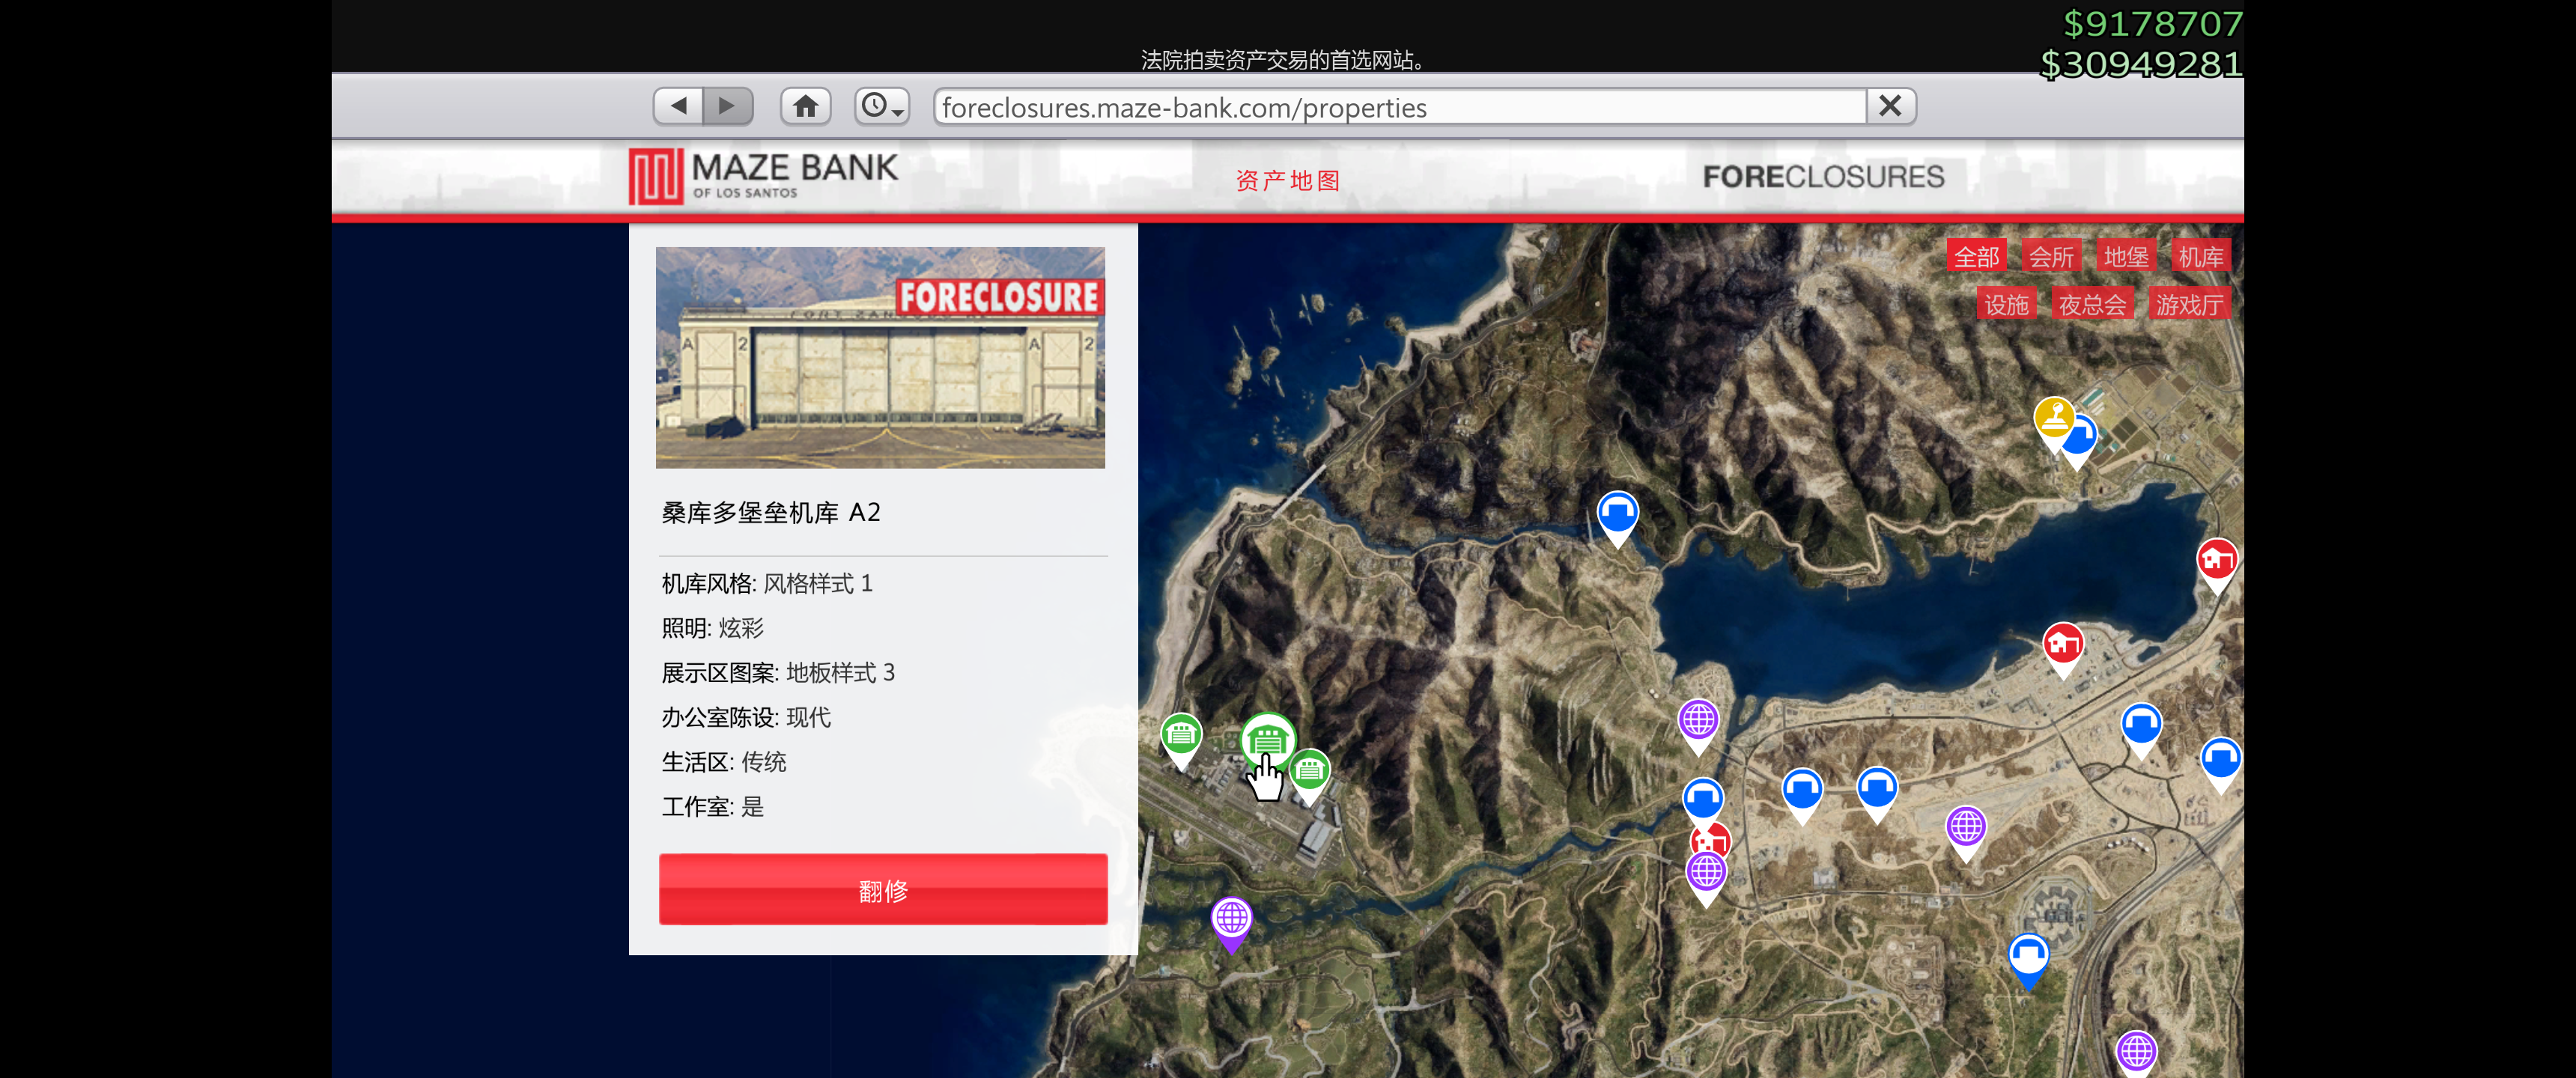Filter the map by 机库

coord(2201,257)
